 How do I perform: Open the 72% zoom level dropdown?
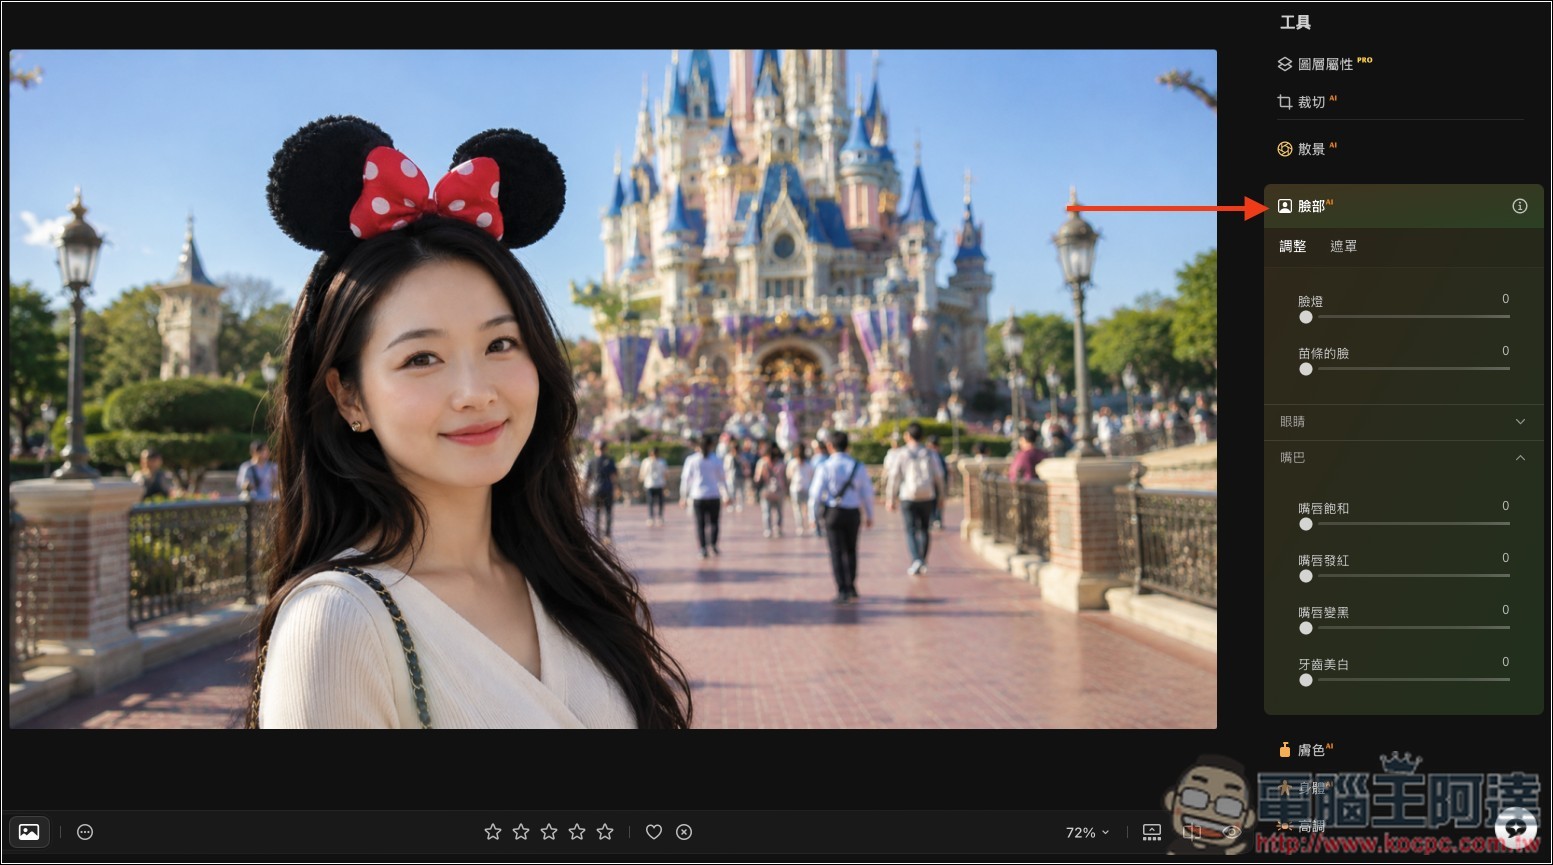point(1087,832)
